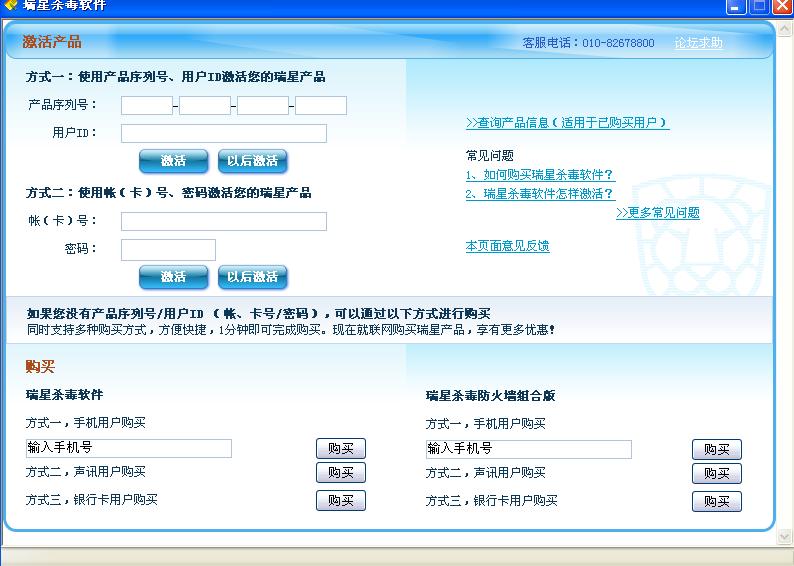Screen dimensions: 794x566
Task: Click the Rising antivirus title bar icon
Action: 10,5
